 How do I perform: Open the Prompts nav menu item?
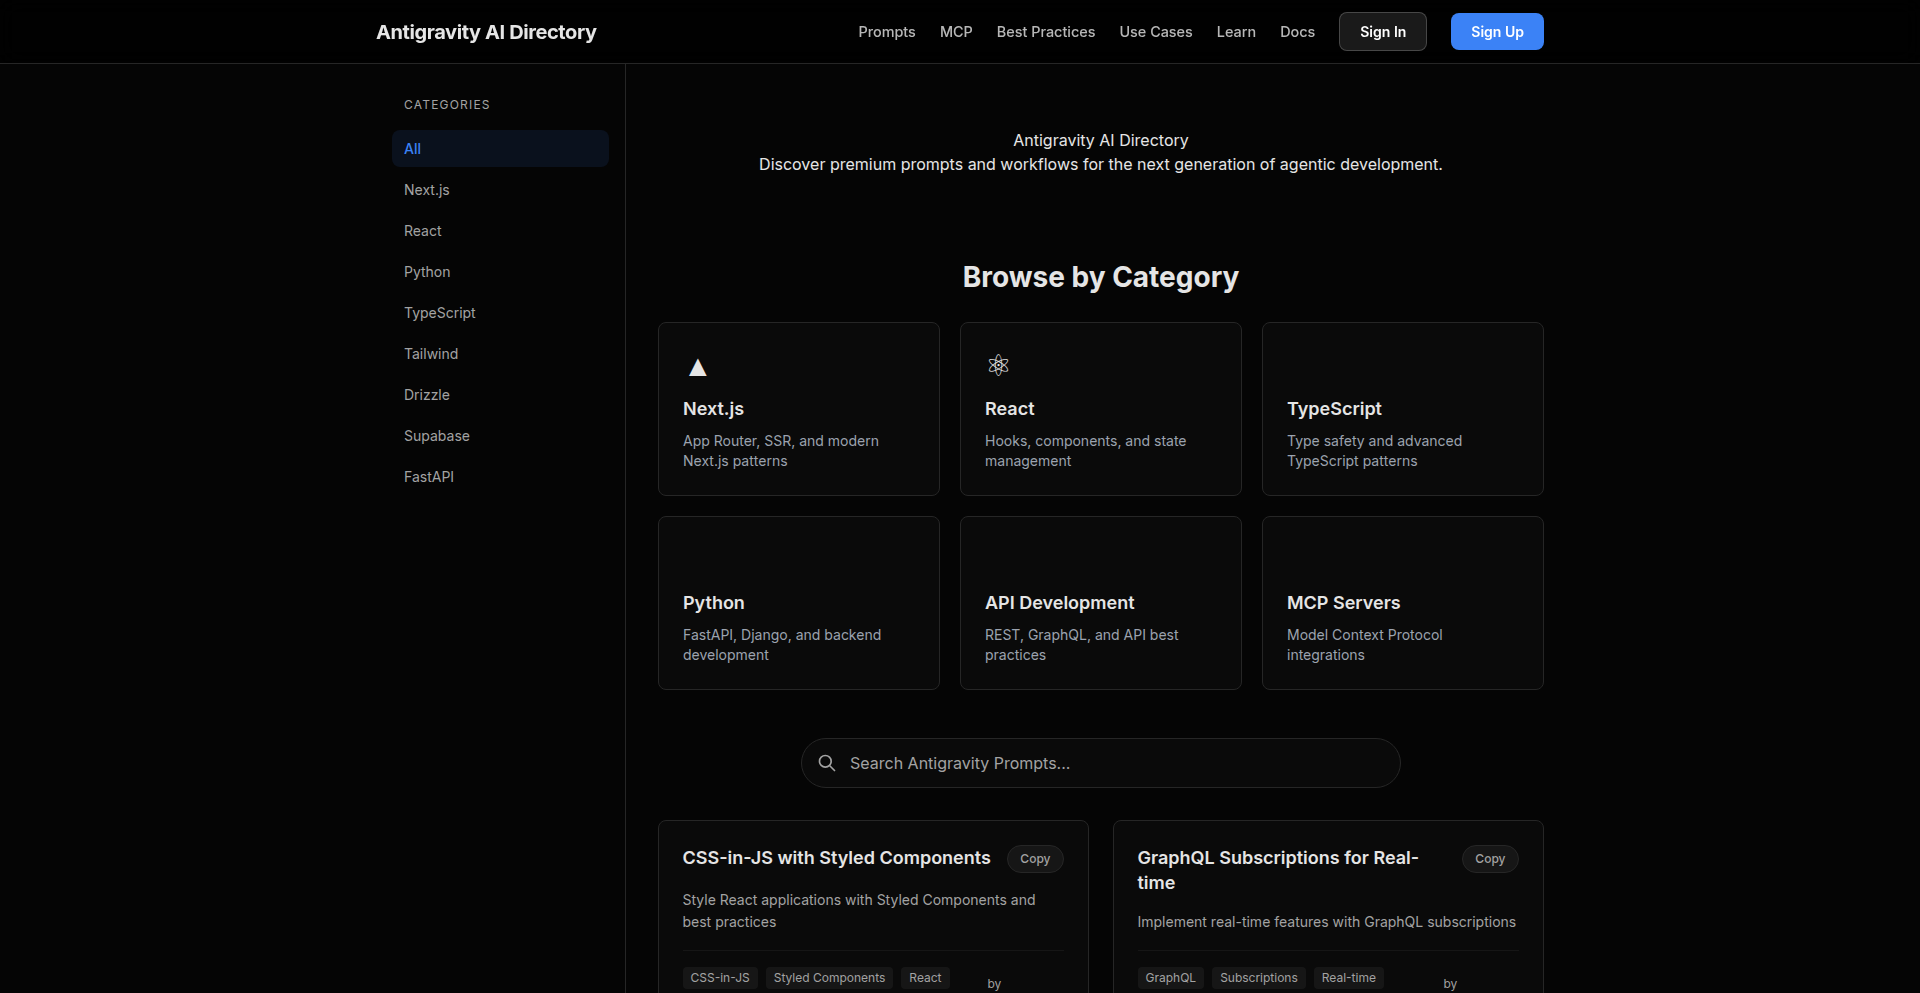coord(886,32)
